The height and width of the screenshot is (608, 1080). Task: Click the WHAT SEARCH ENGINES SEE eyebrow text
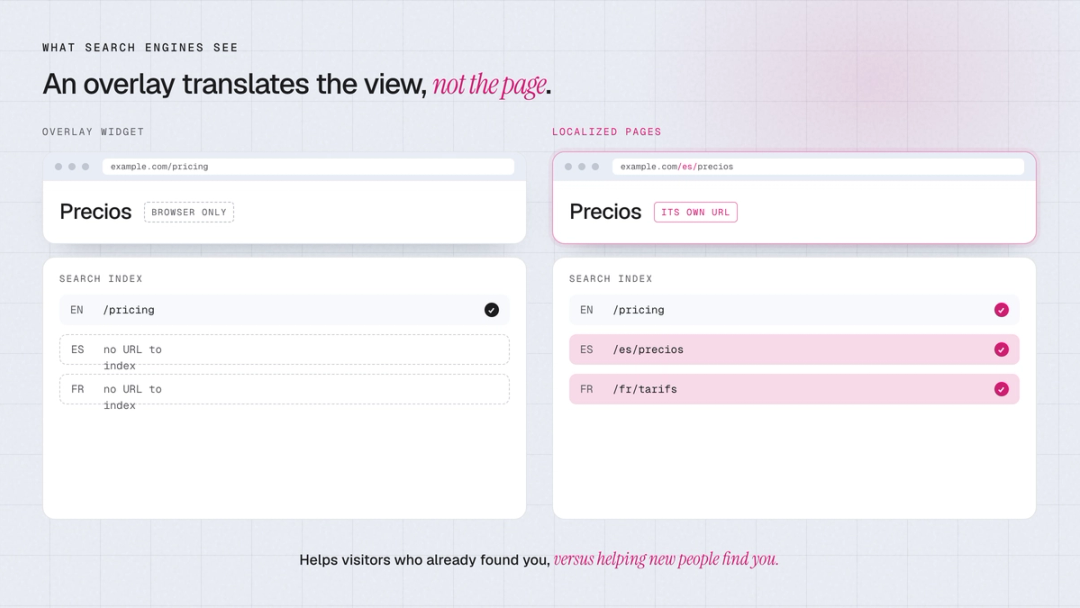point(140,48)
